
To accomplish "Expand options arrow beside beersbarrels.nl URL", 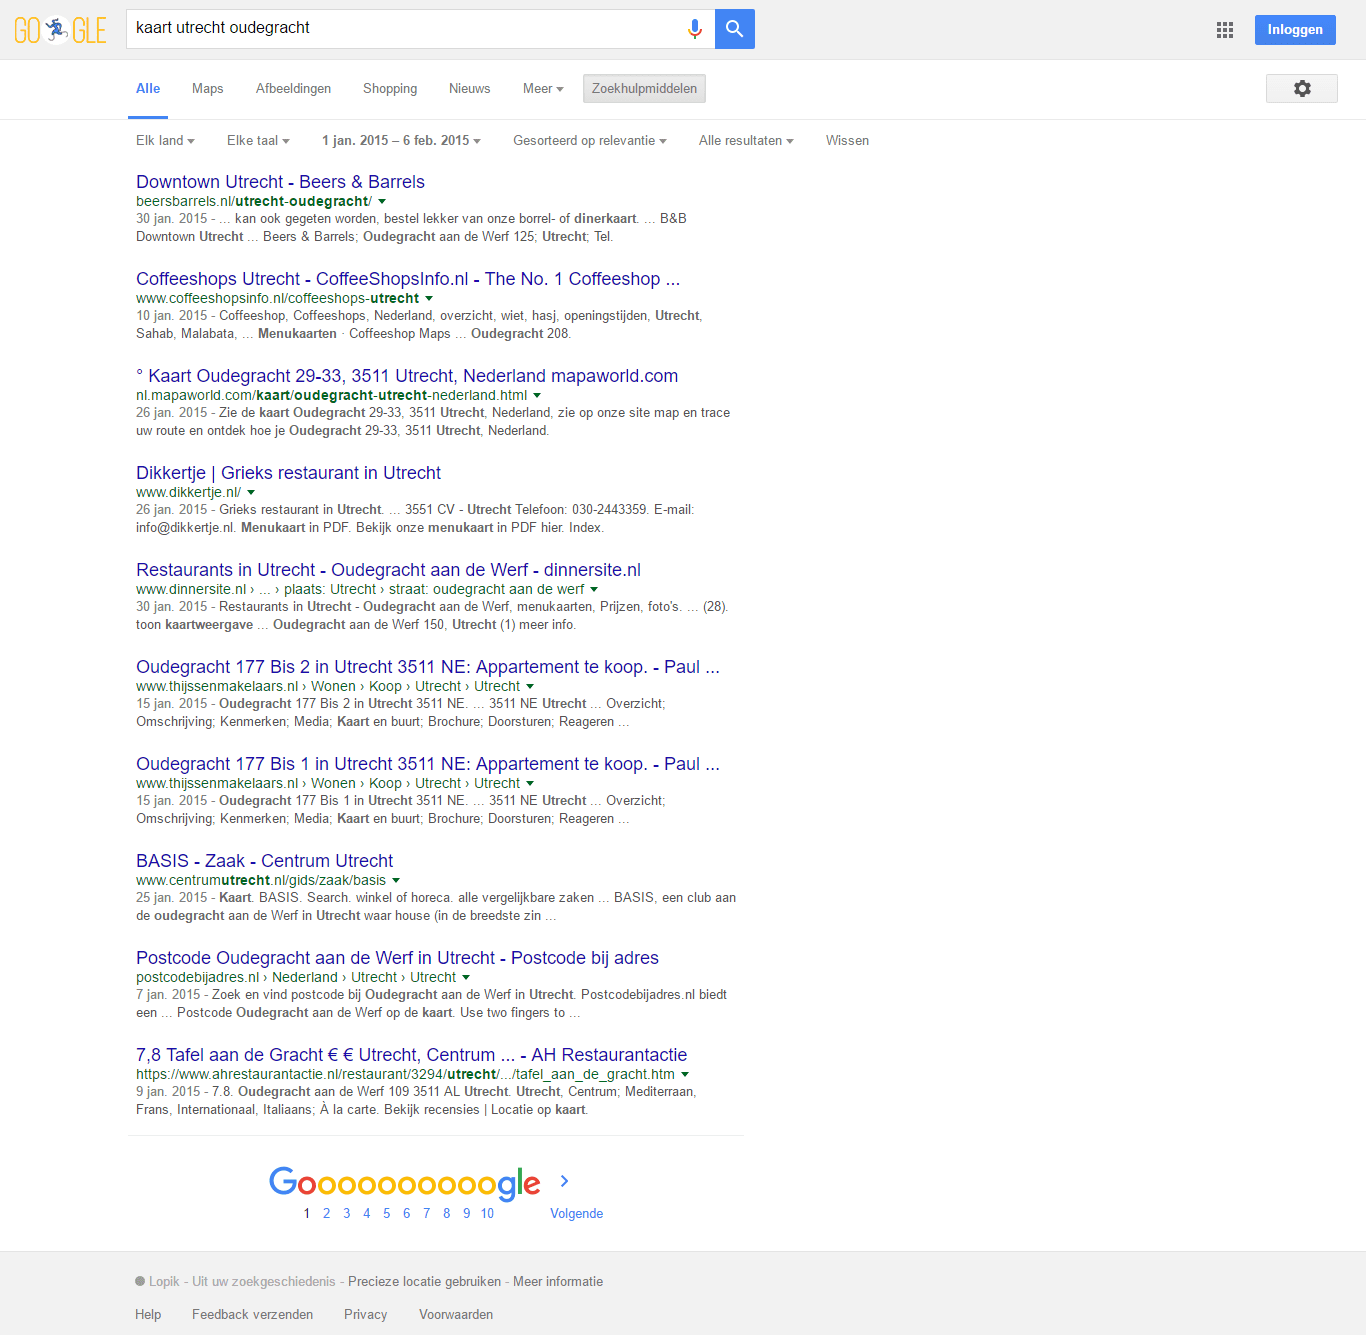I will (x=382, y=201).
